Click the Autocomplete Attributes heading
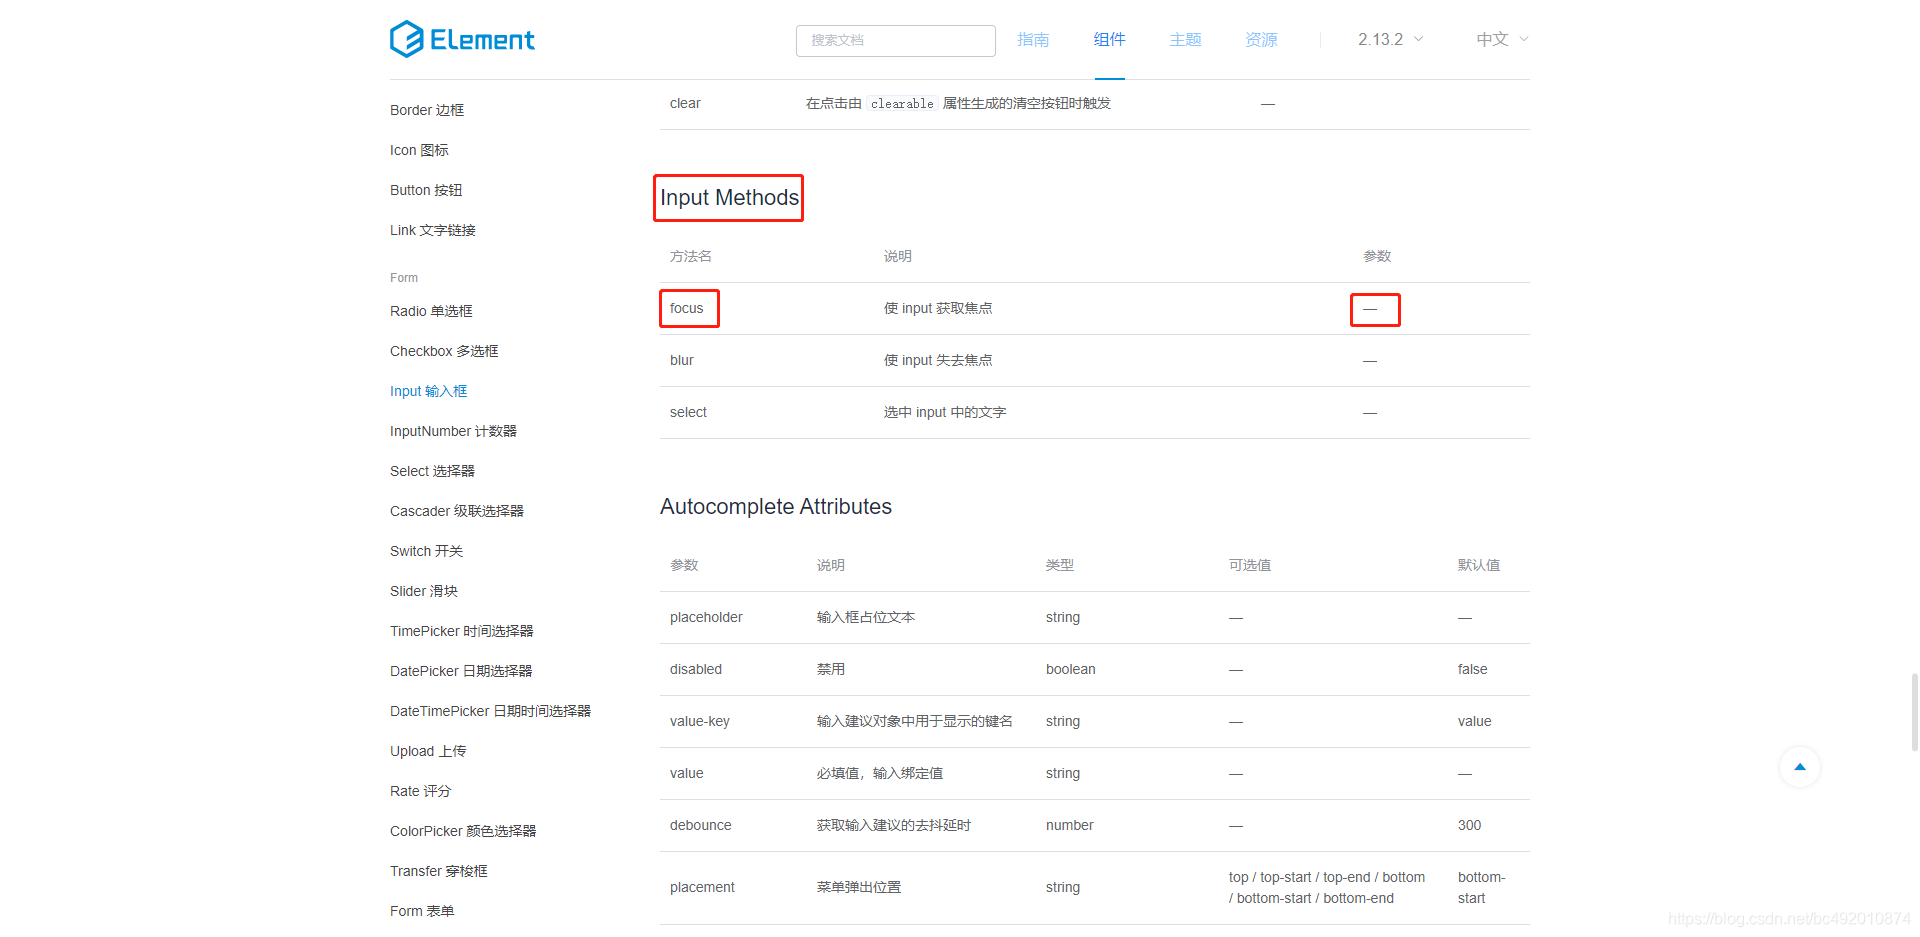1920x937 pixels. 776,507
